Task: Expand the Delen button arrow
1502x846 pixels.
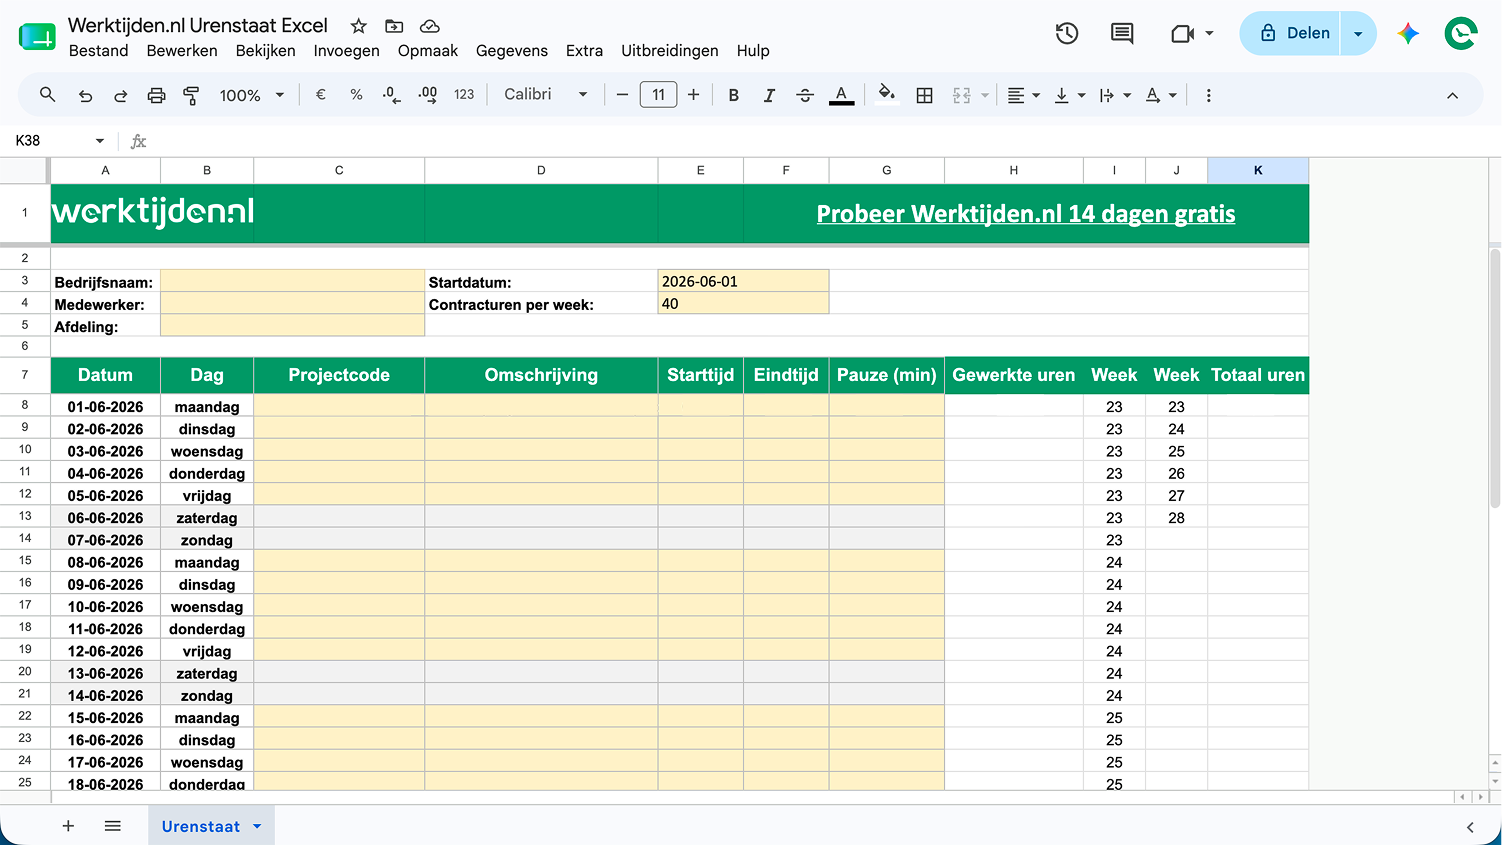Action: pos(1358,33)
